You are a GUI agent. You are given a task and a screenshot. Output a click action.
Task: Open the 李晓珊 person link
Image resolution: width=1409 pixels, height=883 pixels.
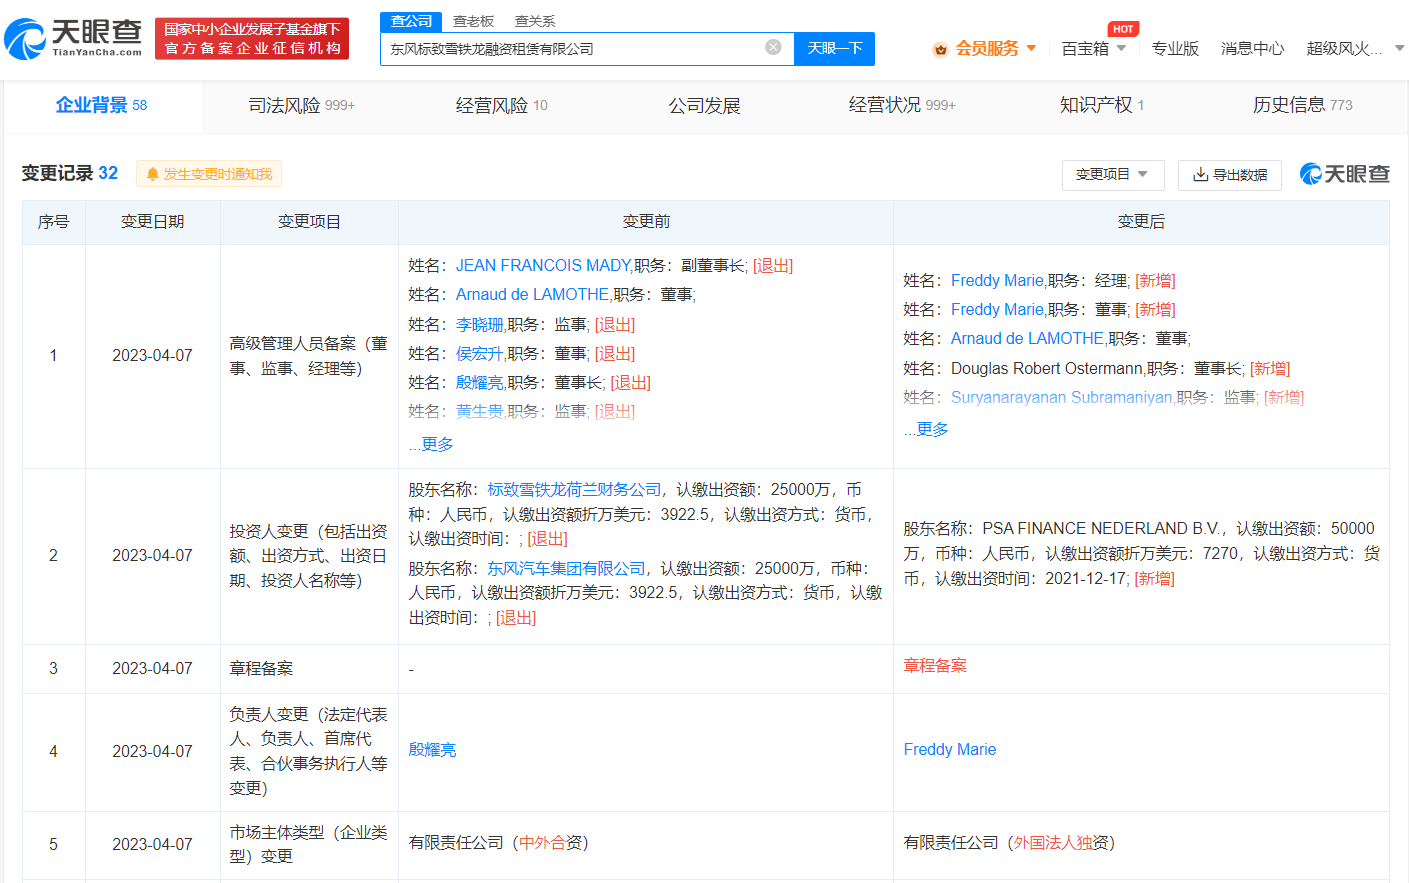pos(480,324)
